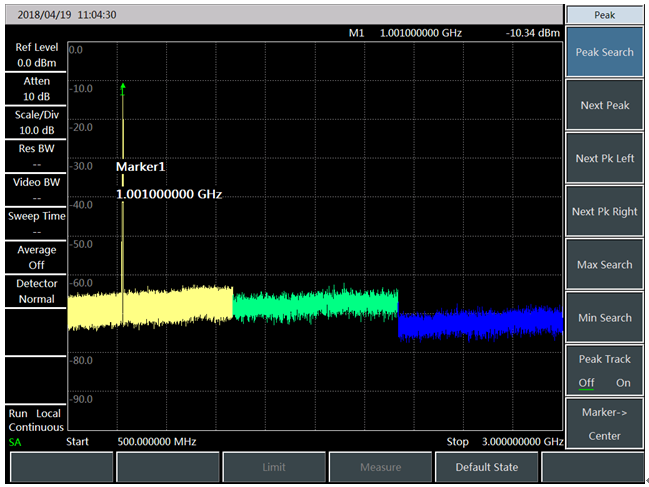Click Next Pk Right softkey
The height and width of the screenshot is (487, 649).
604,212
